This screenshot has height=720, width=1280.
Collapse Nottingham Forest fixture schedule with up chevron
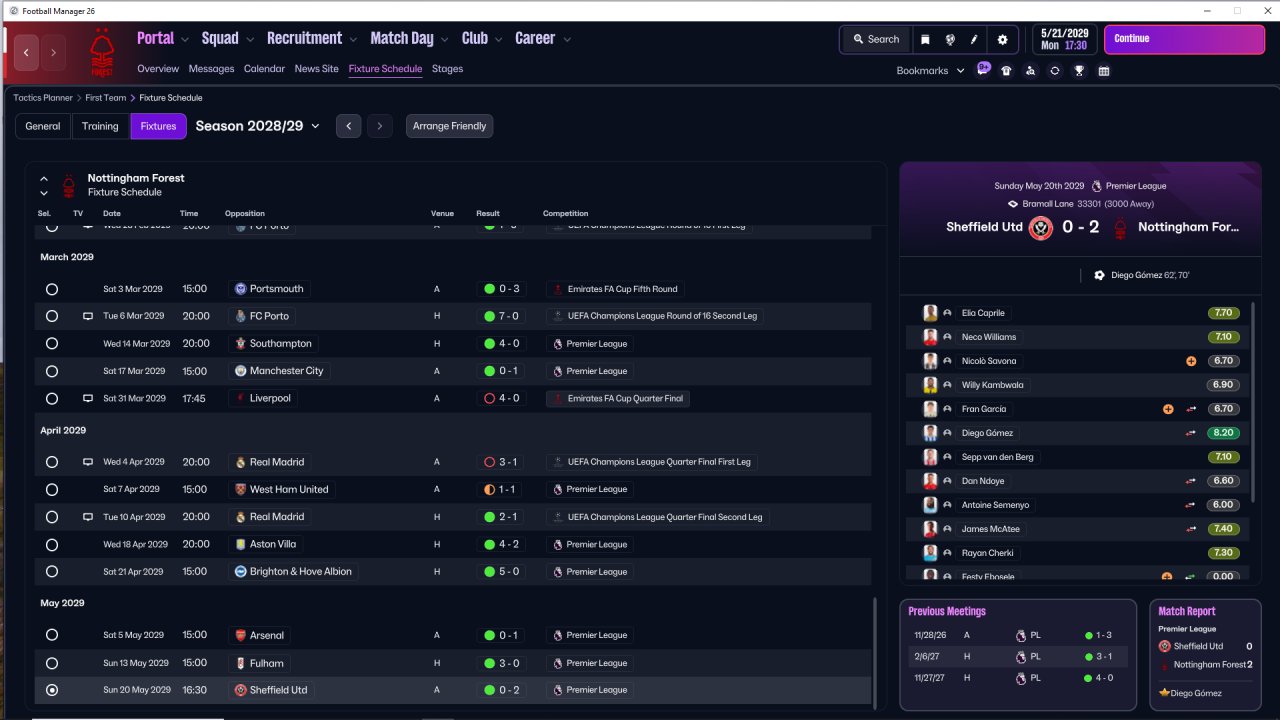tap(44, 179)
